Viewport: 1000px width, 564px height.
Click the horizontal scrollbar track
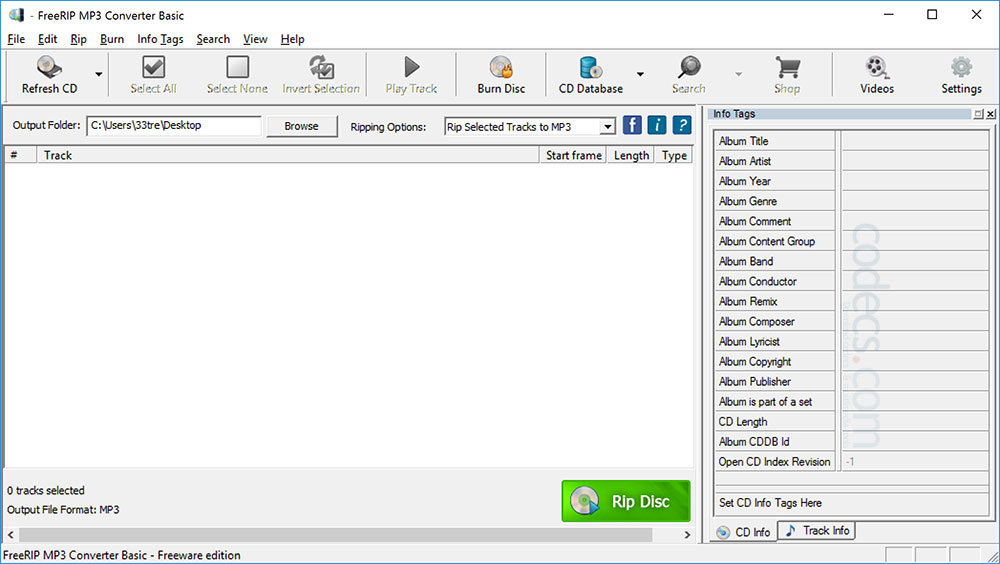click(x=348, y=535)
